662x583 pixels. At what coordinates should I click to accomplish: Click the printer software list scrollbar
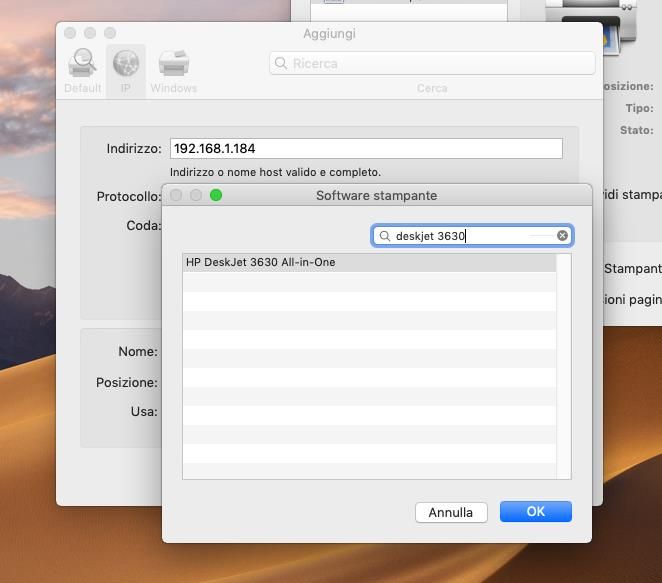[x=564, y=366]
